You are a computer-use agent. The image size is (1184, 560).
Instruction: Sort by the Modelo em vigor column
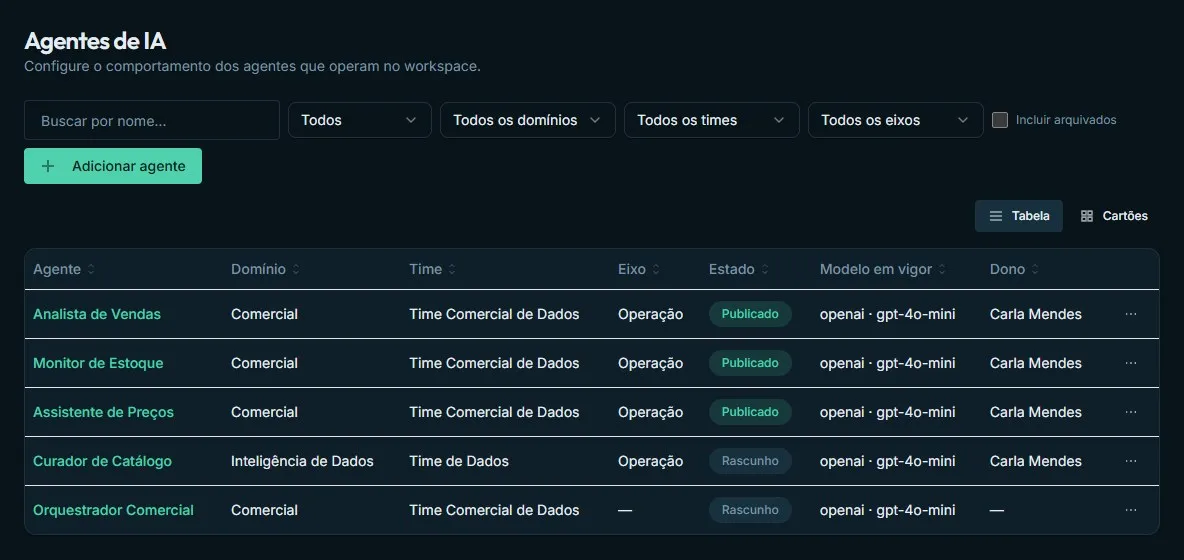(883, 269)
